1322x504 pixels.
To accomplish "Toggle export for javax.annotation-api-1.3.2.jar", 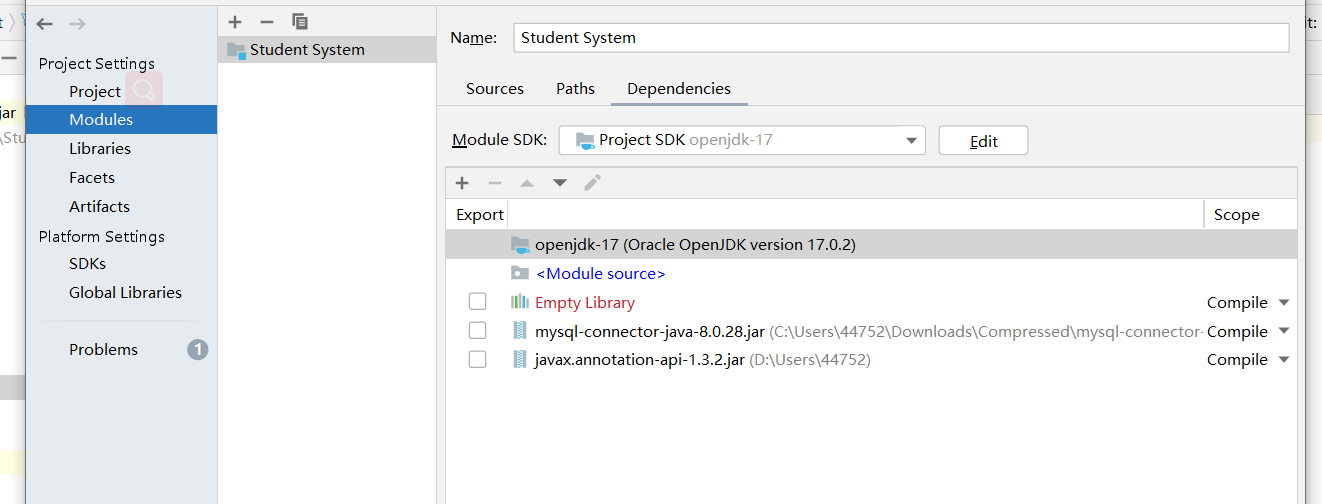I will pos(477,360).
